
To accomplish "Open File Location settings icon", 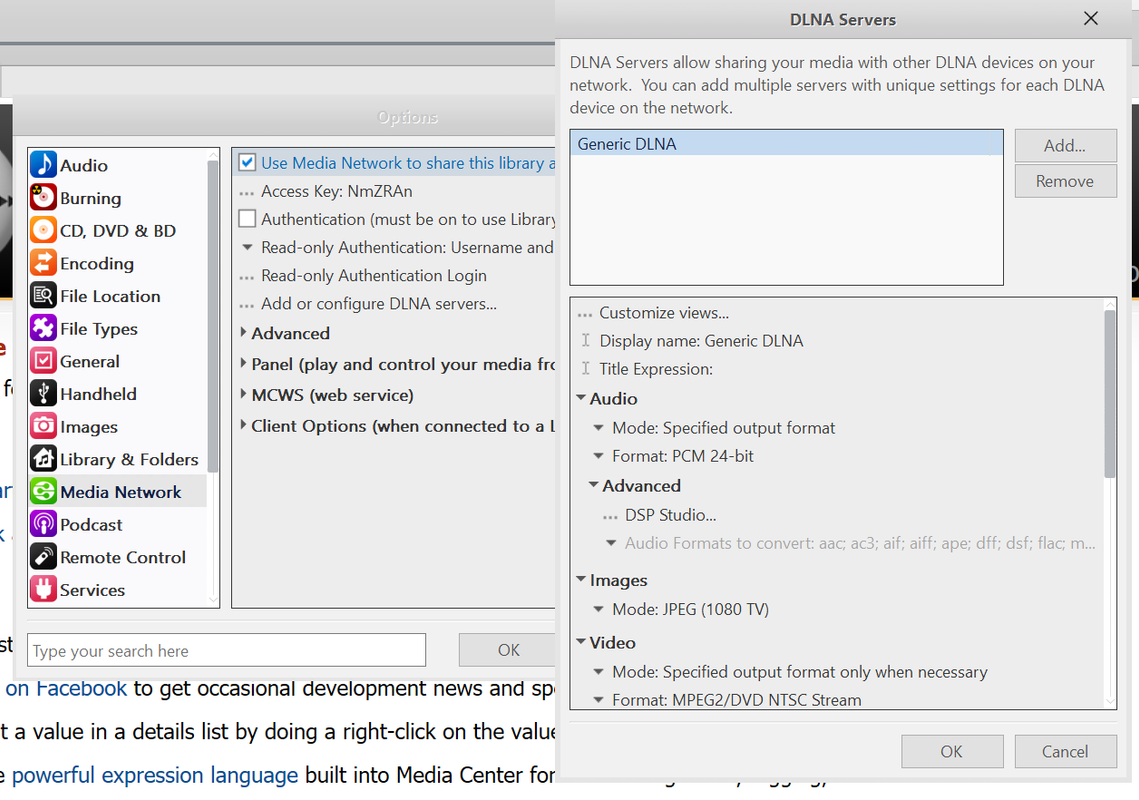I will (43, 296).
